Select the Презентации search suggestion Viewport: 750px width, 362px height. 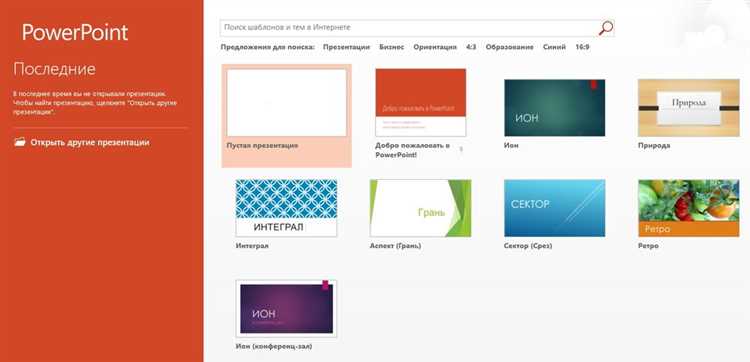tap(346, 47)
